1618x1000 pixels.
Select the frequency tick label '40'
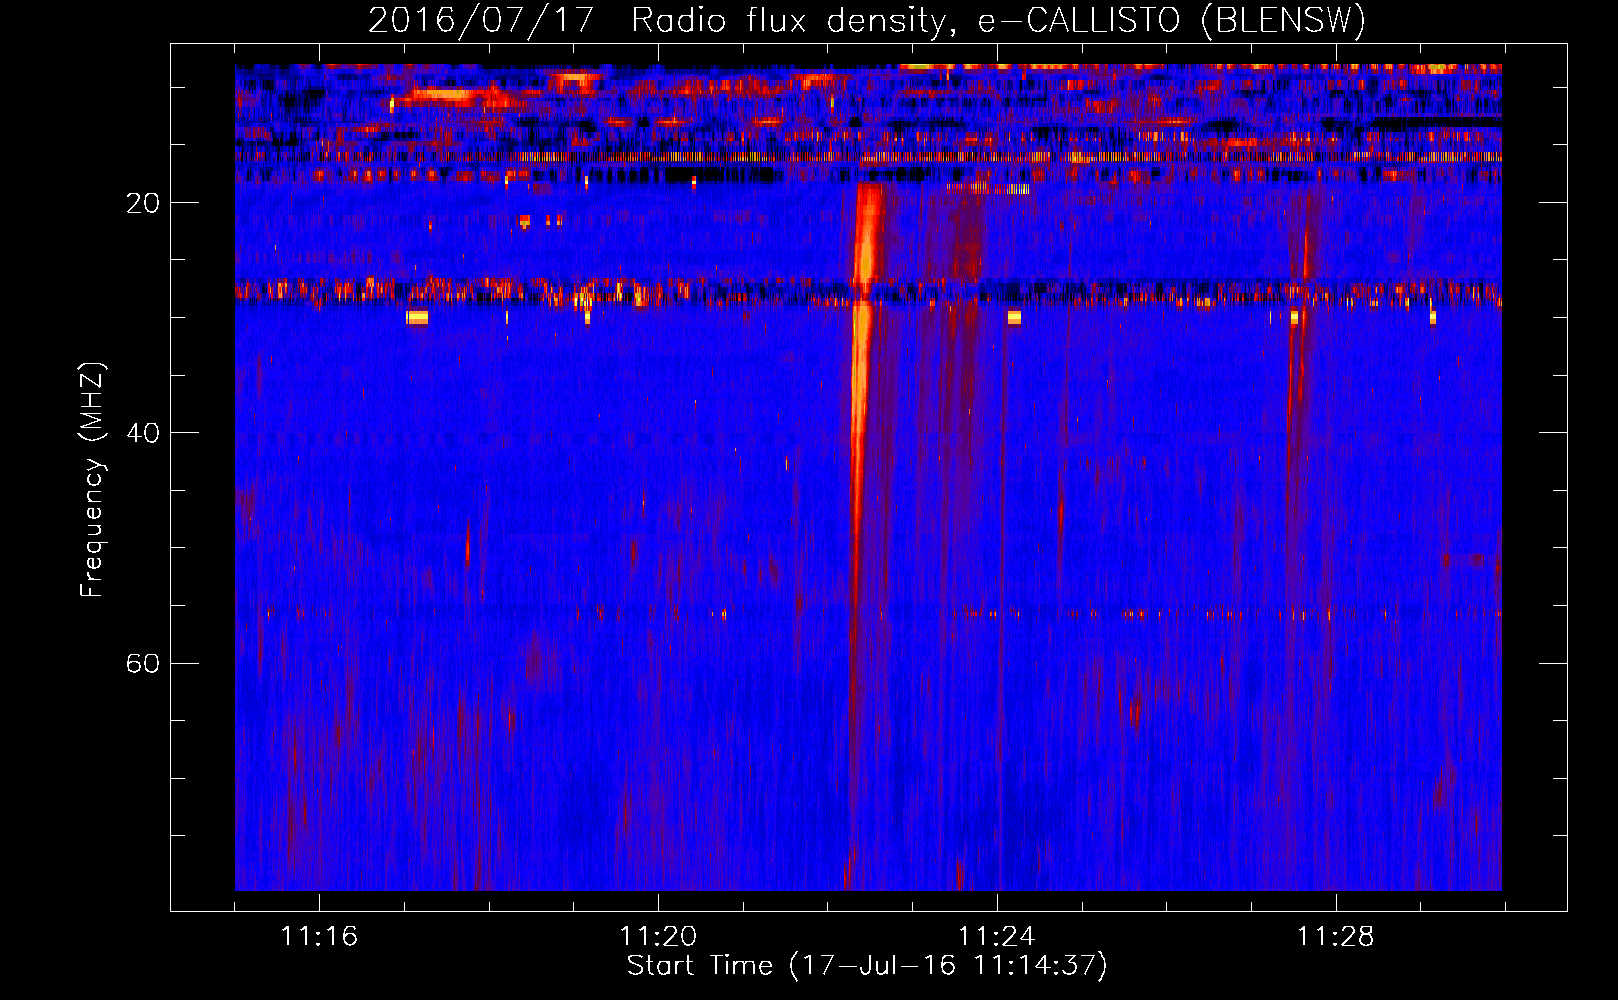pos(143,433)
